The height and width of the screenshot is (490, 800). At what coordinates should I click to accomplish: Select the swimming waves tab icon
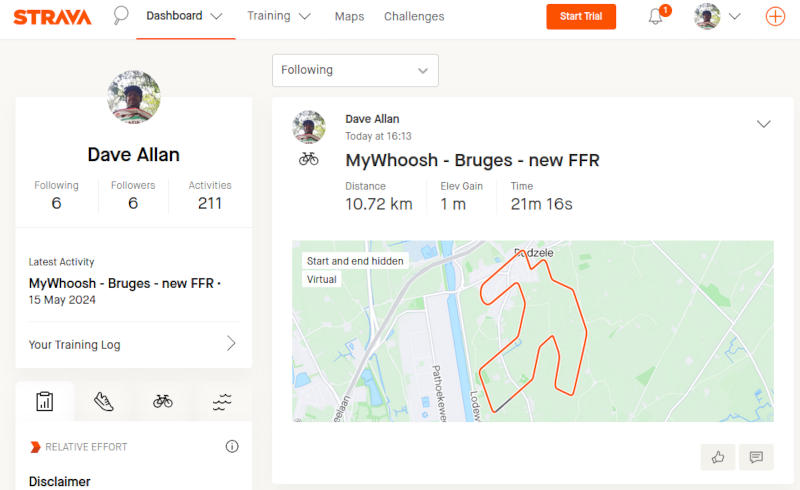222,401
